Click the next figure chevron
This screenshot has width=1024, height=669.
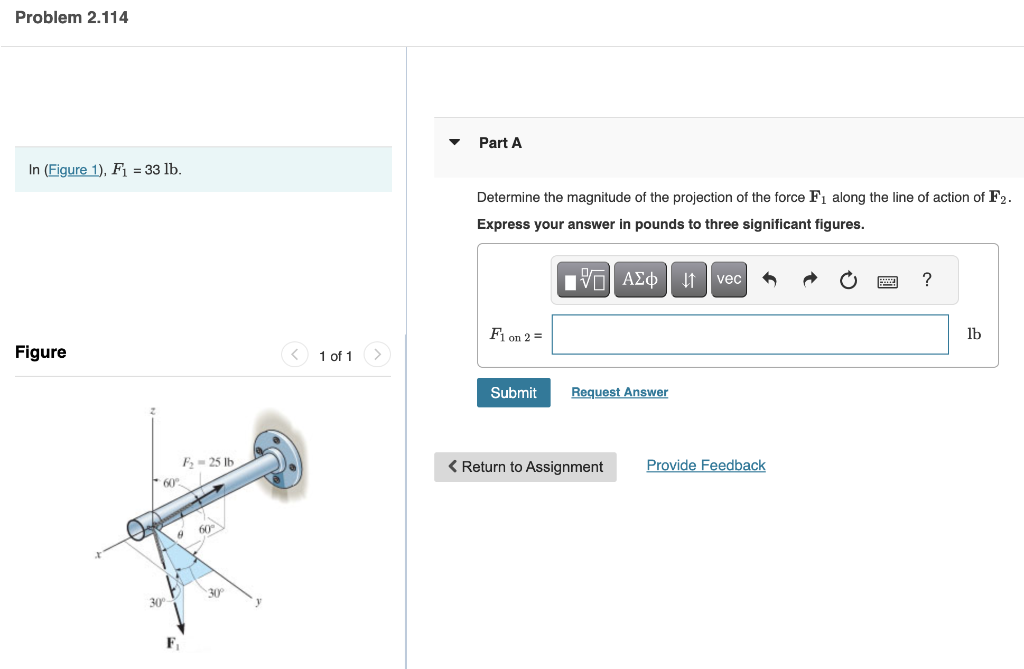point(377,355)
